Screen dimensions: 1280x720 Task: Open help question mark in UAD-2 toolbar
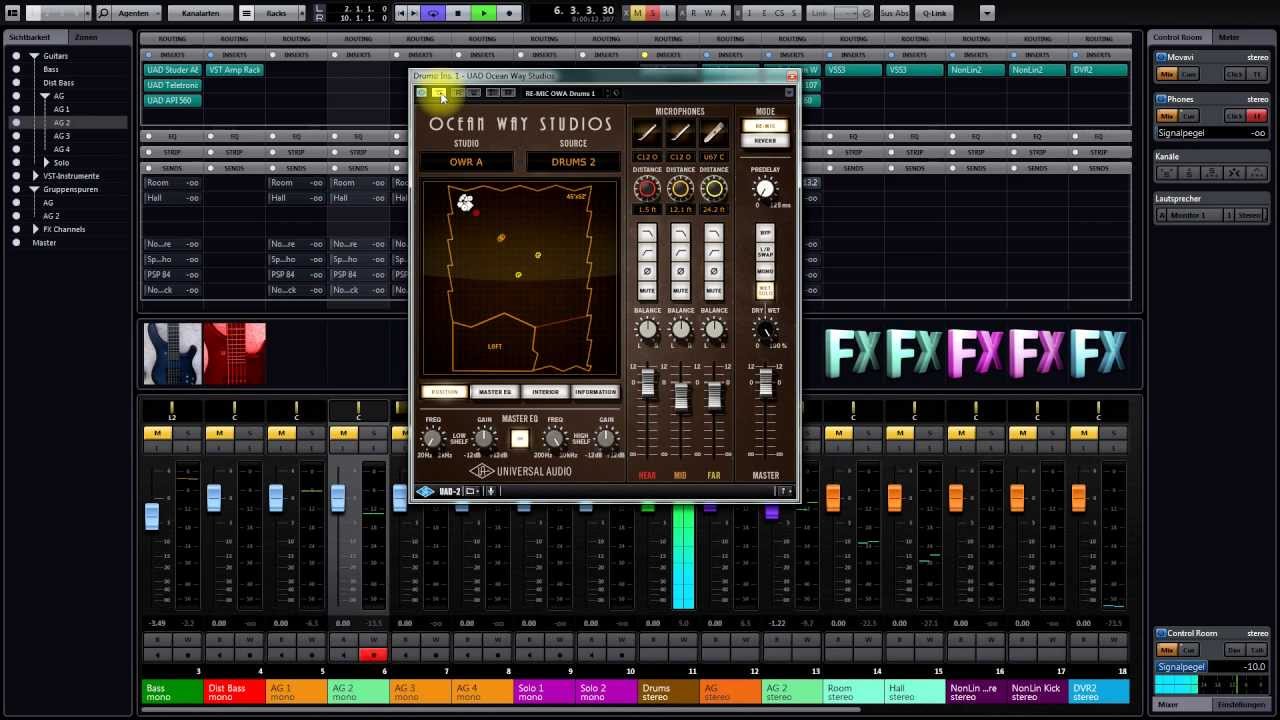pyautogui.click(x=785, y=491)
